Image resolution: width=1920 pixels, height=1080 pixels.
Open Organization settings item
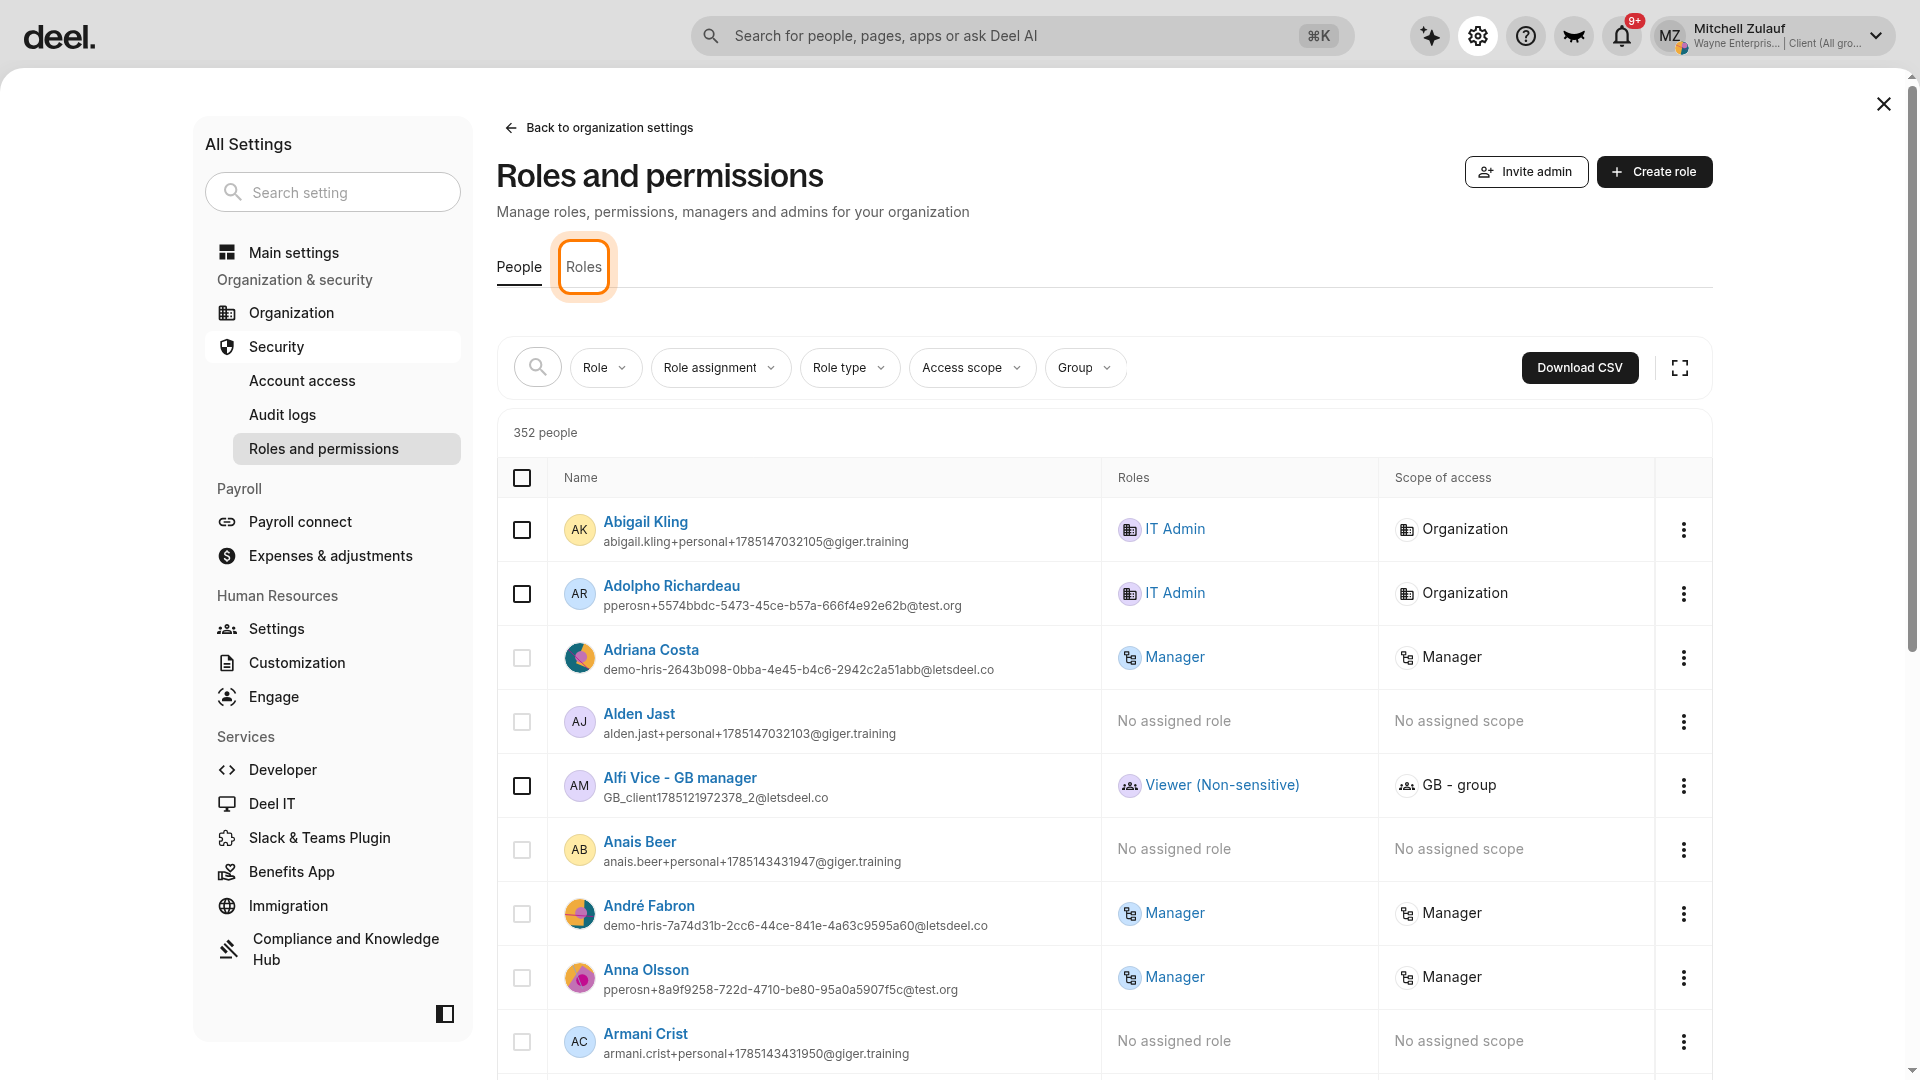click(x=333, y=313)
